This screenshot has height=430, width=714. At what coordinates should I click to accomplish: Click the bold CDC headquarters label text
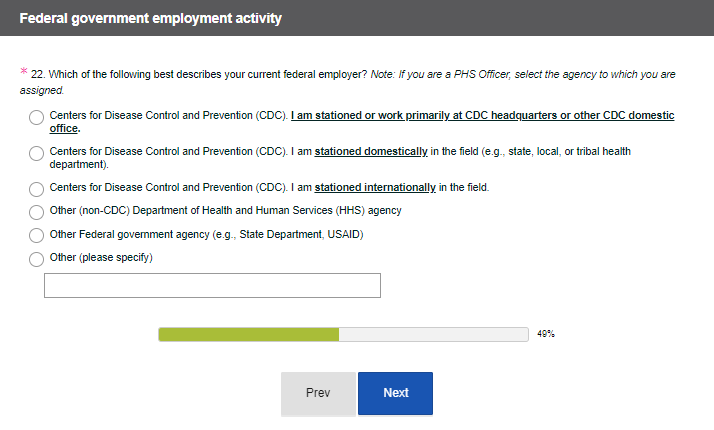[482, 116]
